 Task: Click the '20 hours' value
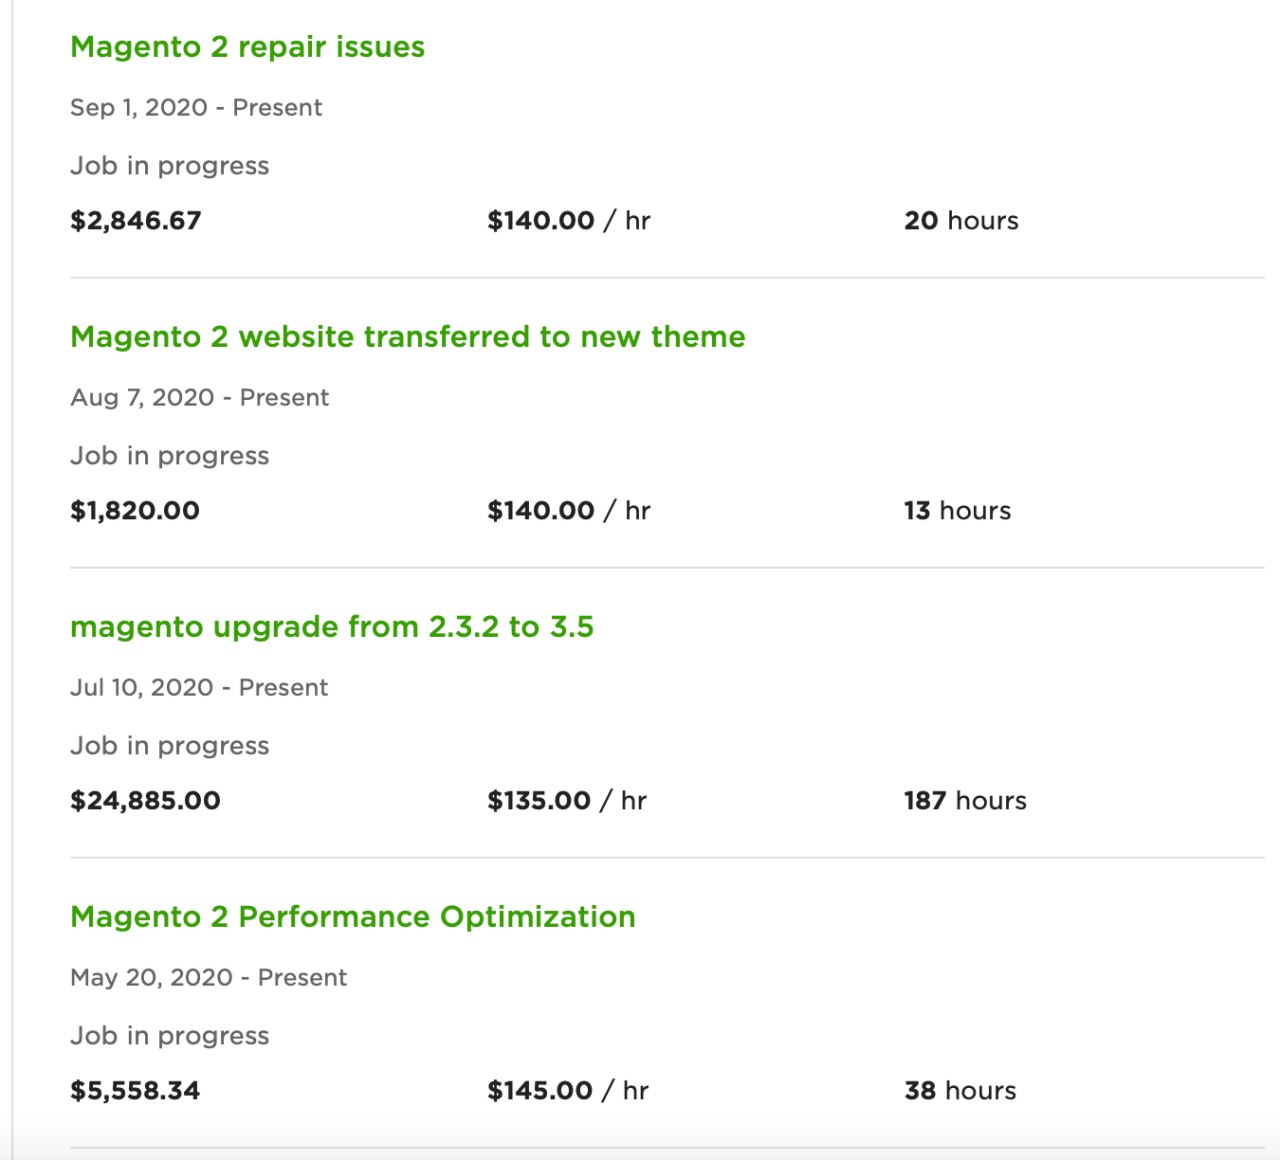pos(961,221)
